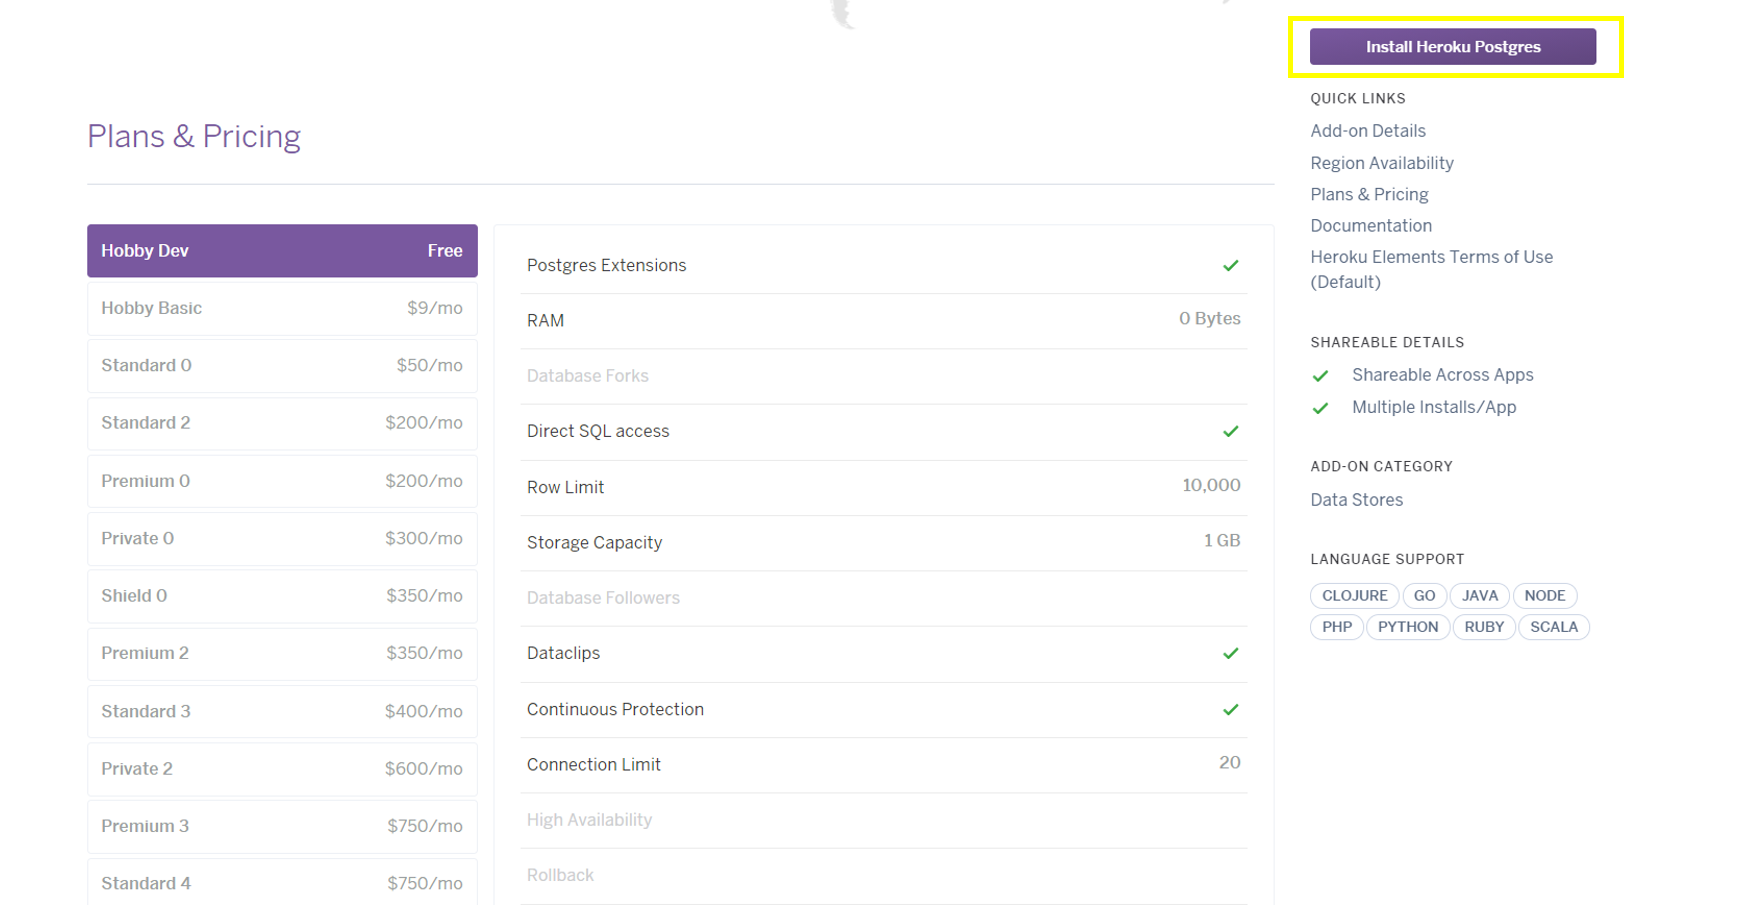This screenshot has width=1743, height=905.
Task: Click the Postgres Extensions feature label
Action: 606,266
